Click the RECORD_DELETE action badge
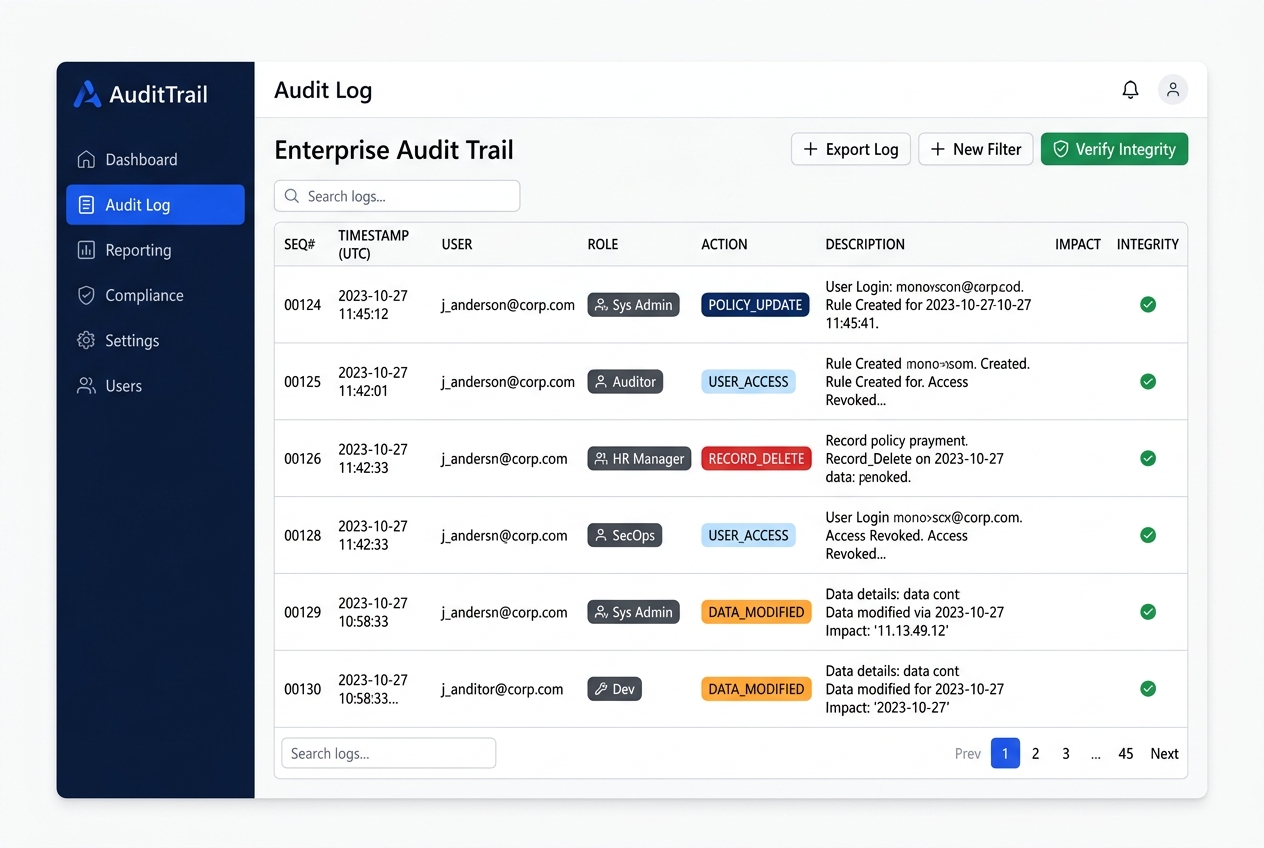Screen dimensions: 1264x848 point(756,458)
